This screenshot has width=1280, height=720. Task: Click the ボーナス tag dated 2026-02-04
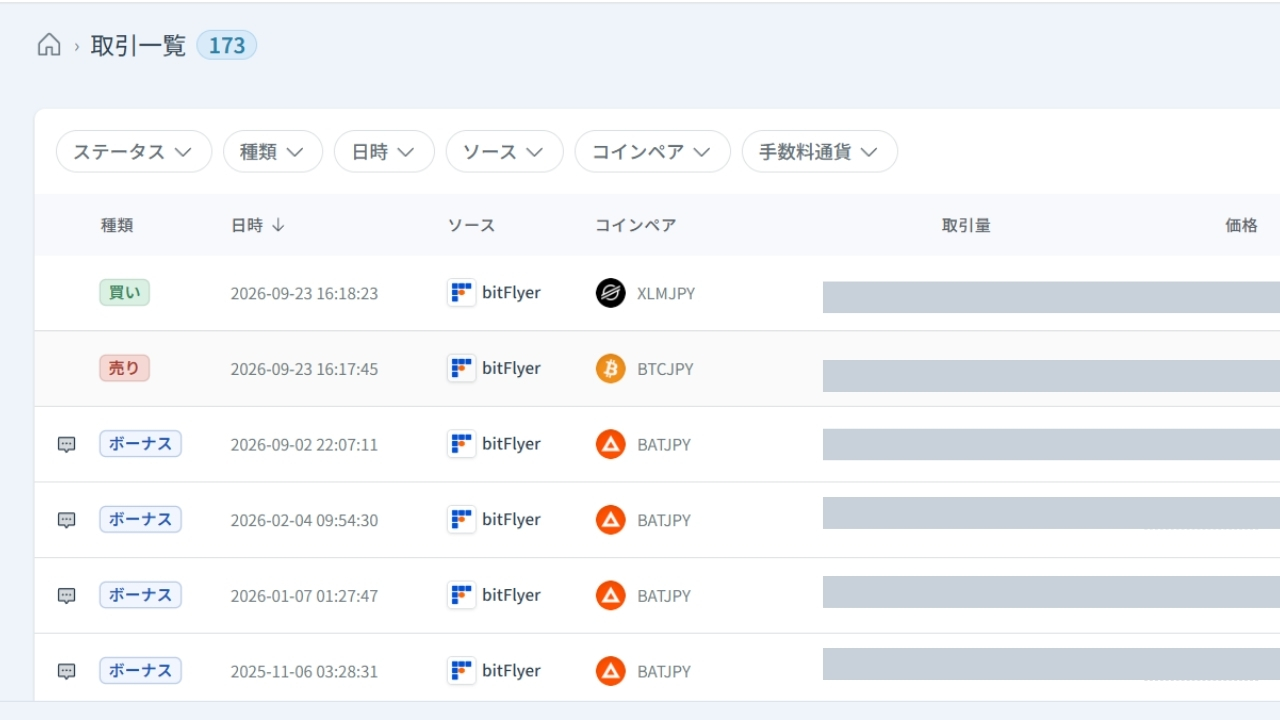[x=140, y=519]
